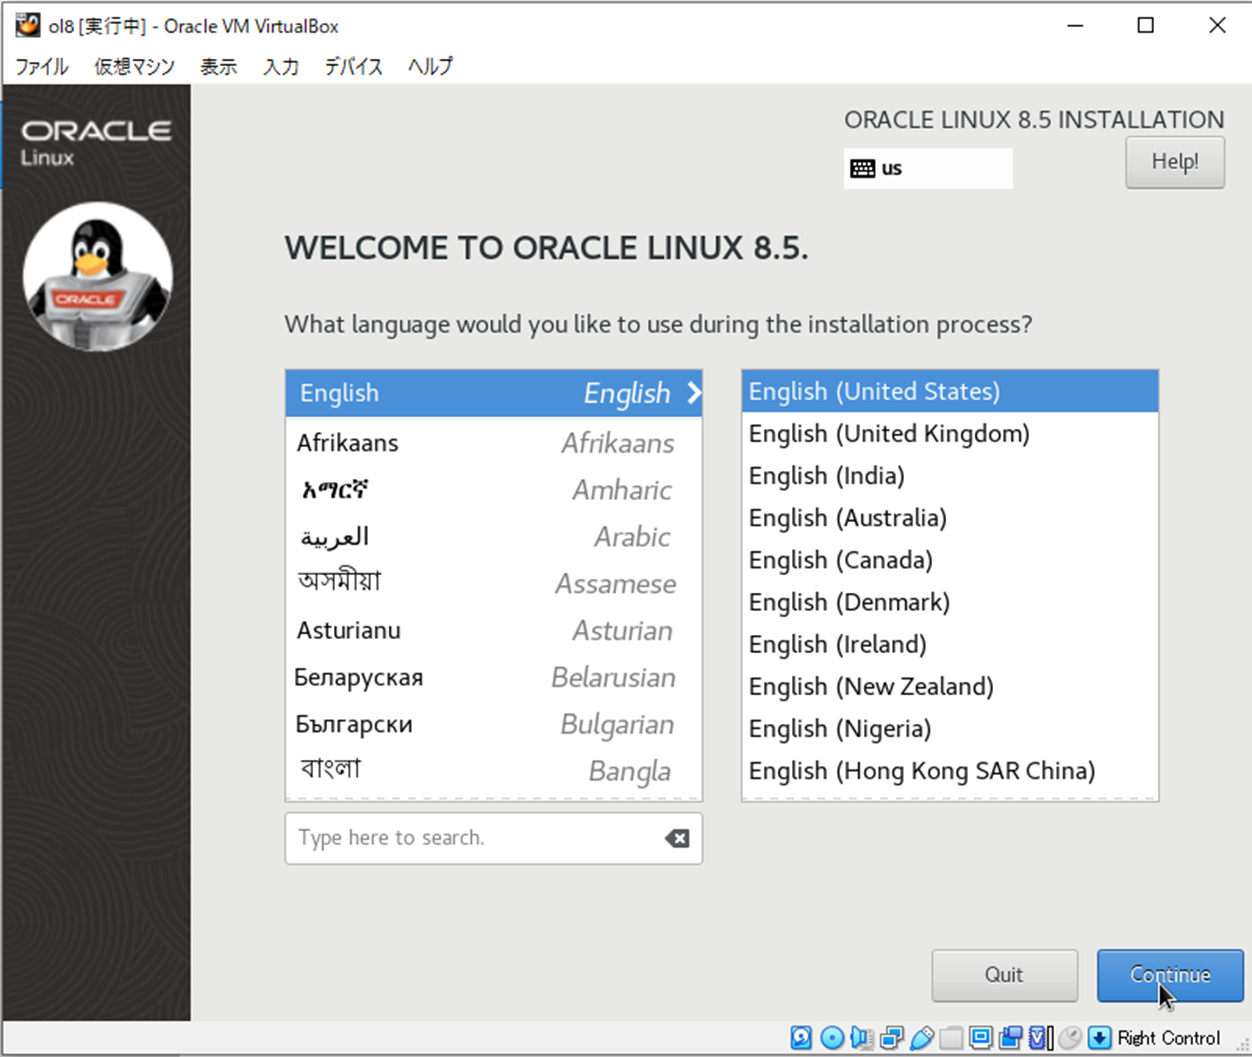Click the network adapters status icon
1252x1057 pixels.
[889, 1037]
